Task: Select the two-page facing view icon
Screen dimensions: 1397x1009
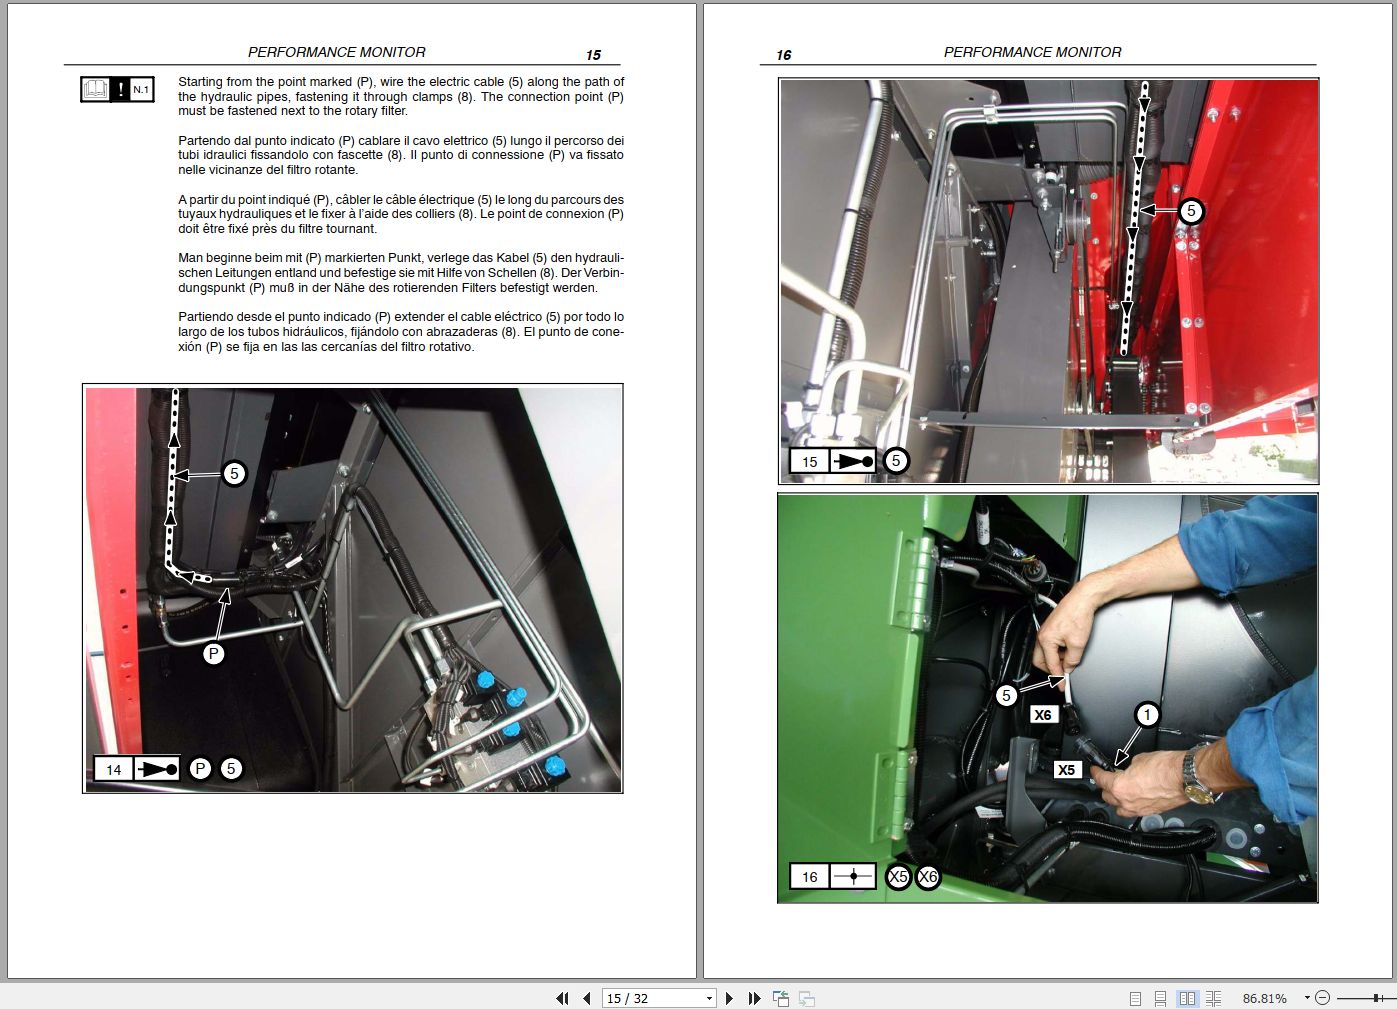Action: (1188, 998)
